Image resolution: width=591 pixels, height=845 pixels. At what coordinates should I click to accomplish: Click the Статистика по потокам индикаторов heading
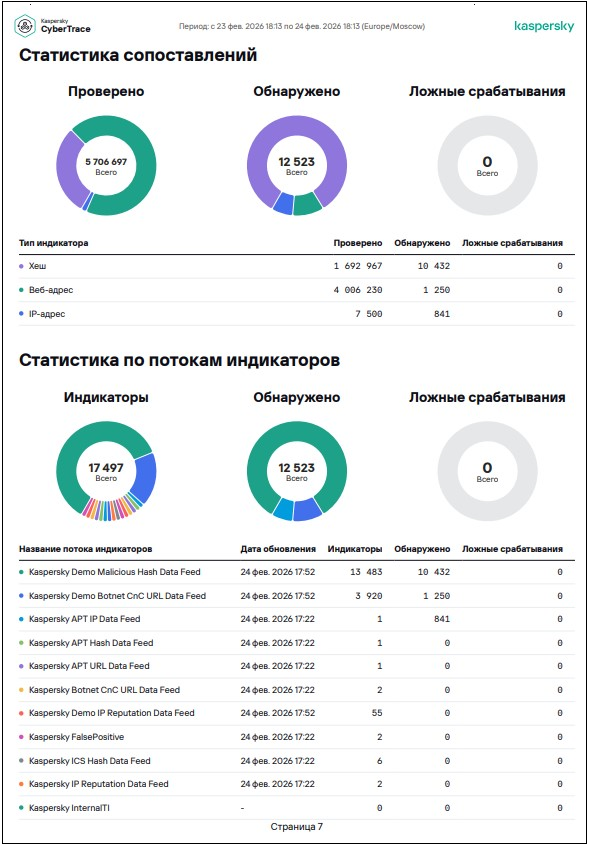[179, 361]
